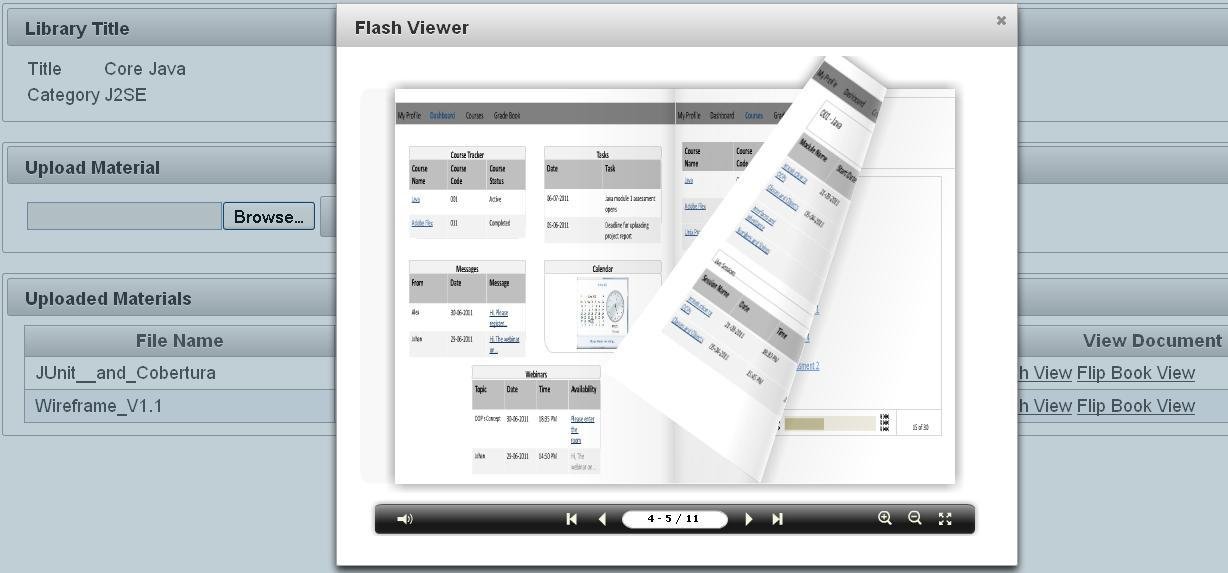Screen dimensions: 1228x573
Task: Jump to first page of flipbook
Action: coord(572,519)
